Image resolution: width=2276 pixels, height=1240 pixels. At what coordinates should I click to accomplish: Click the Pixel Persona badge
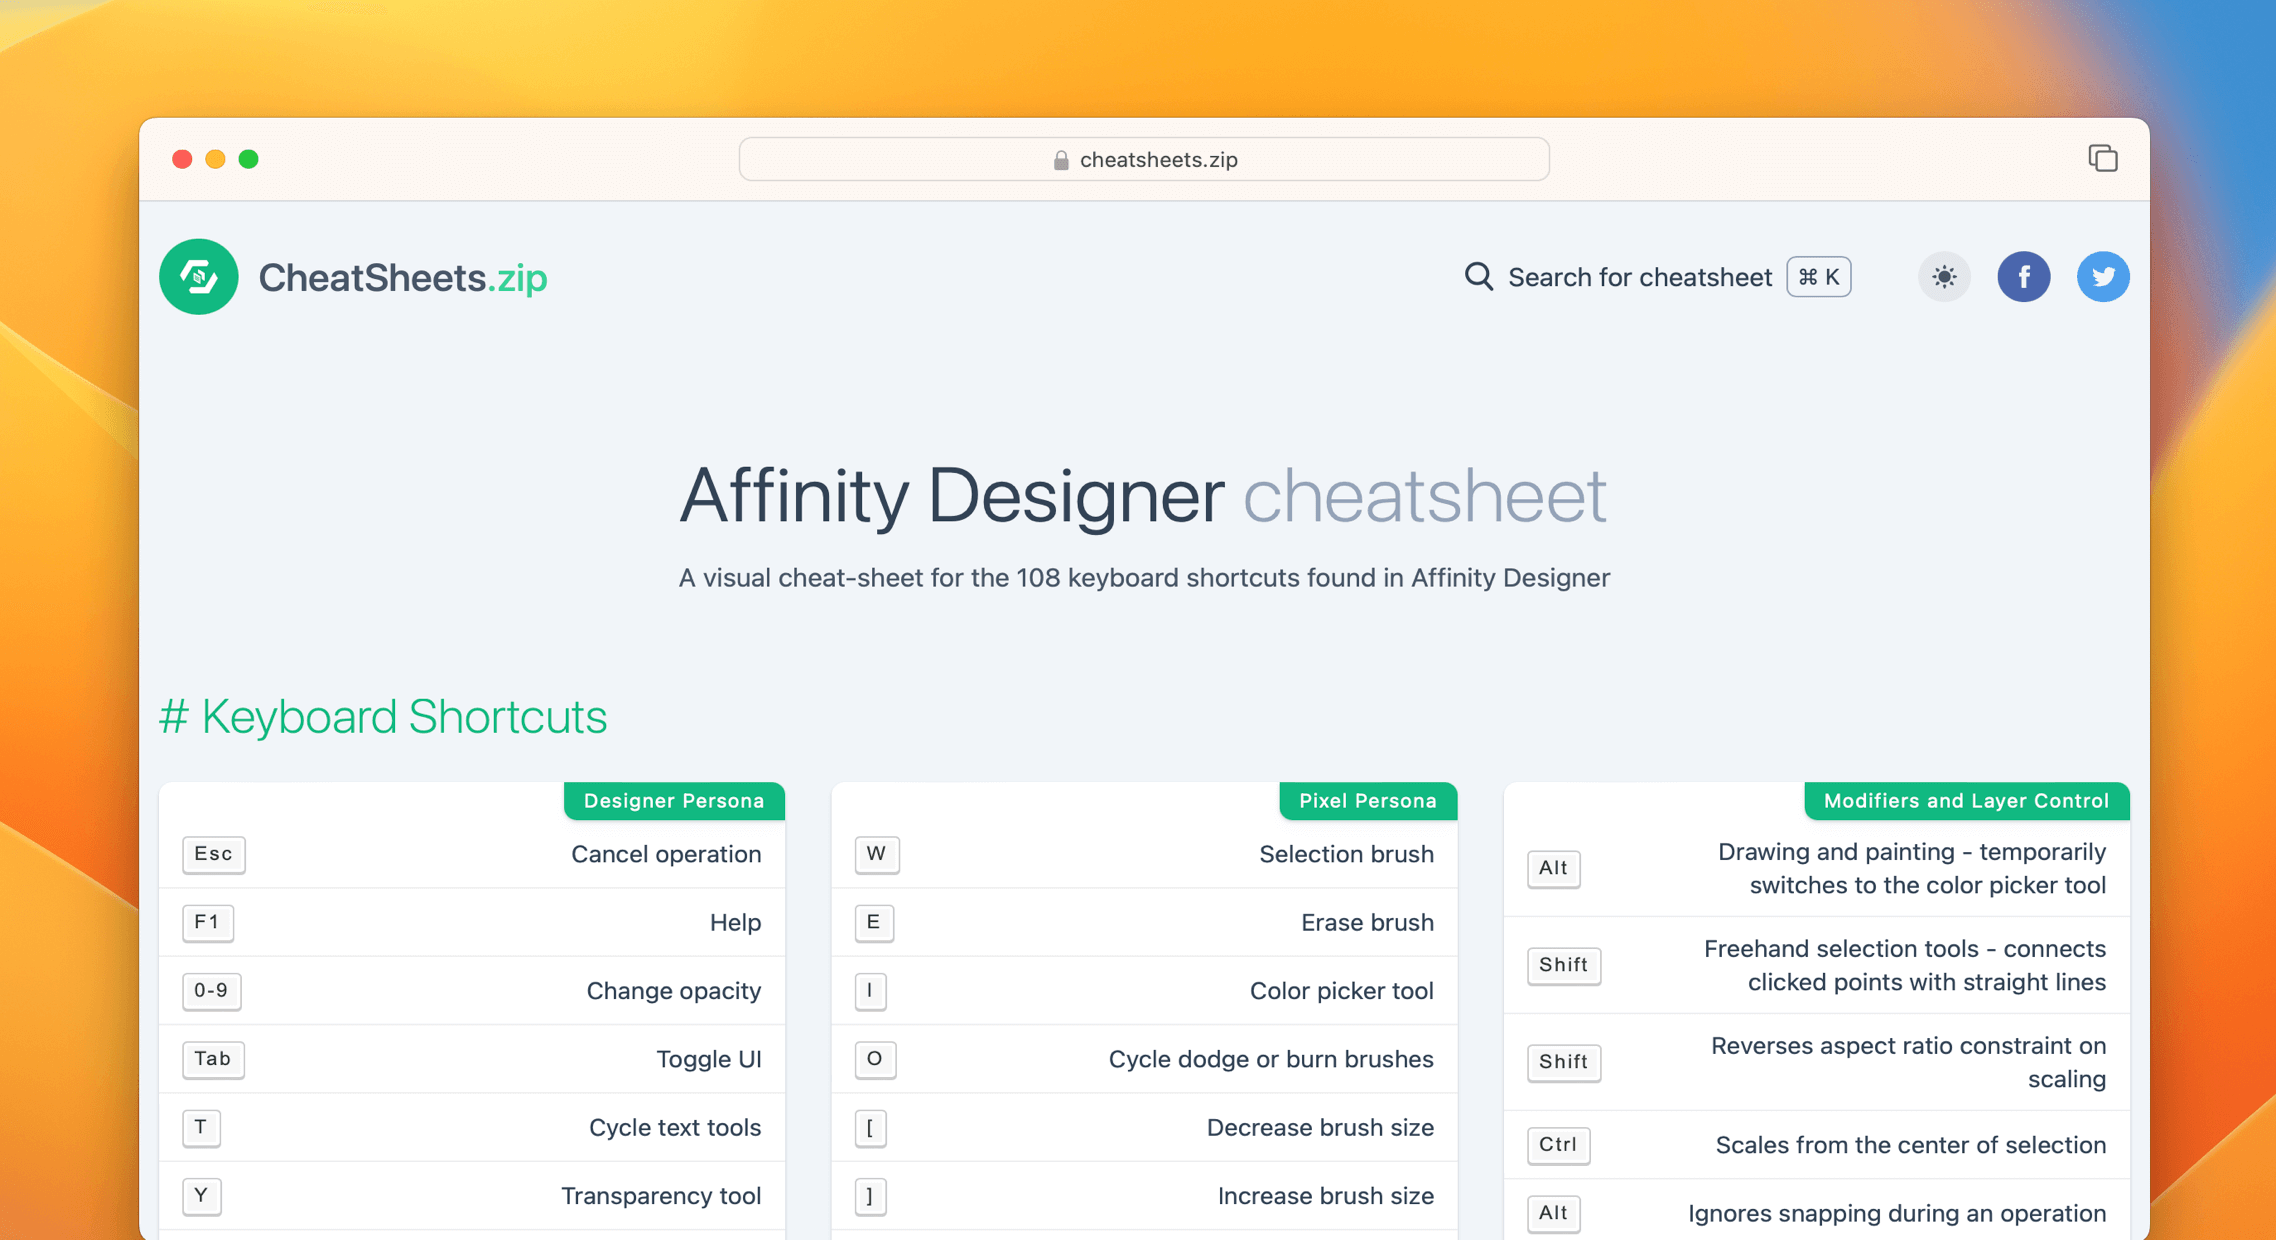coord(1367,801)
